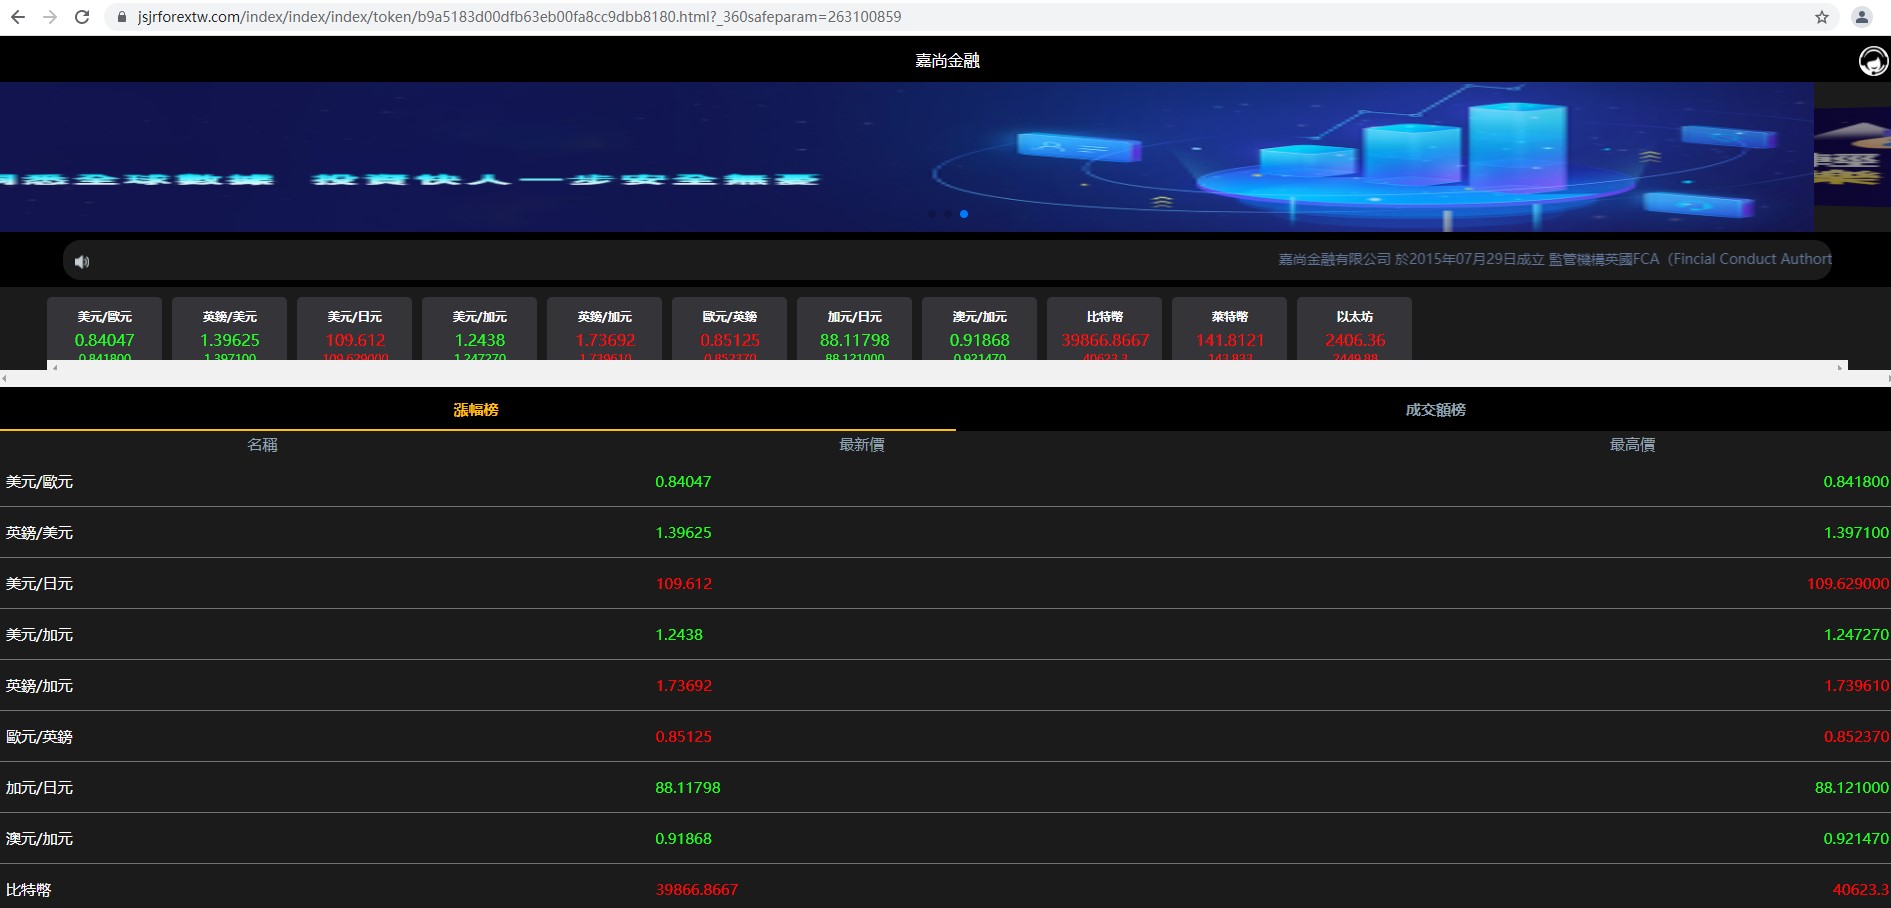Open the 以太坊 ticker card
Screen dimensions: 1891x908
(1354, 329)
